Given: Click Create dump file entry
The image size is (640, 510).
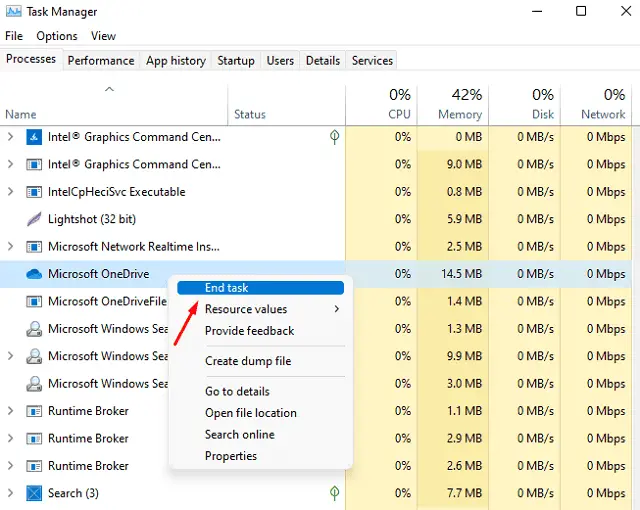Looking at the screenshot, I should pos(248,361).
